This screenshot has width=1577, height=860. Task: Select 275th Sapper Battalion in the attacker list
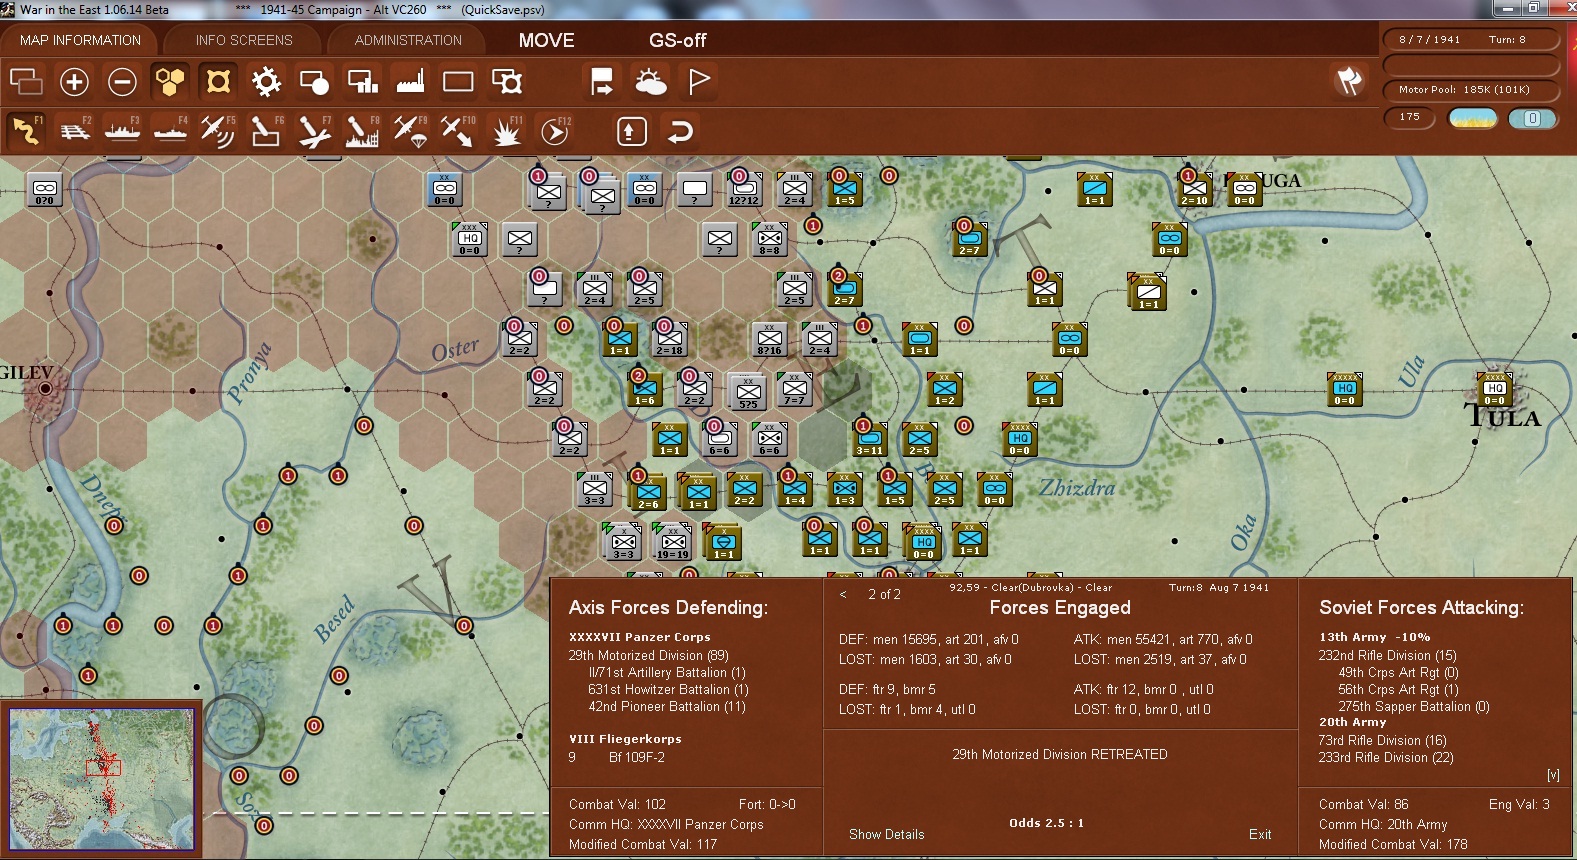pyautogui.click(x=1414, y=706)
